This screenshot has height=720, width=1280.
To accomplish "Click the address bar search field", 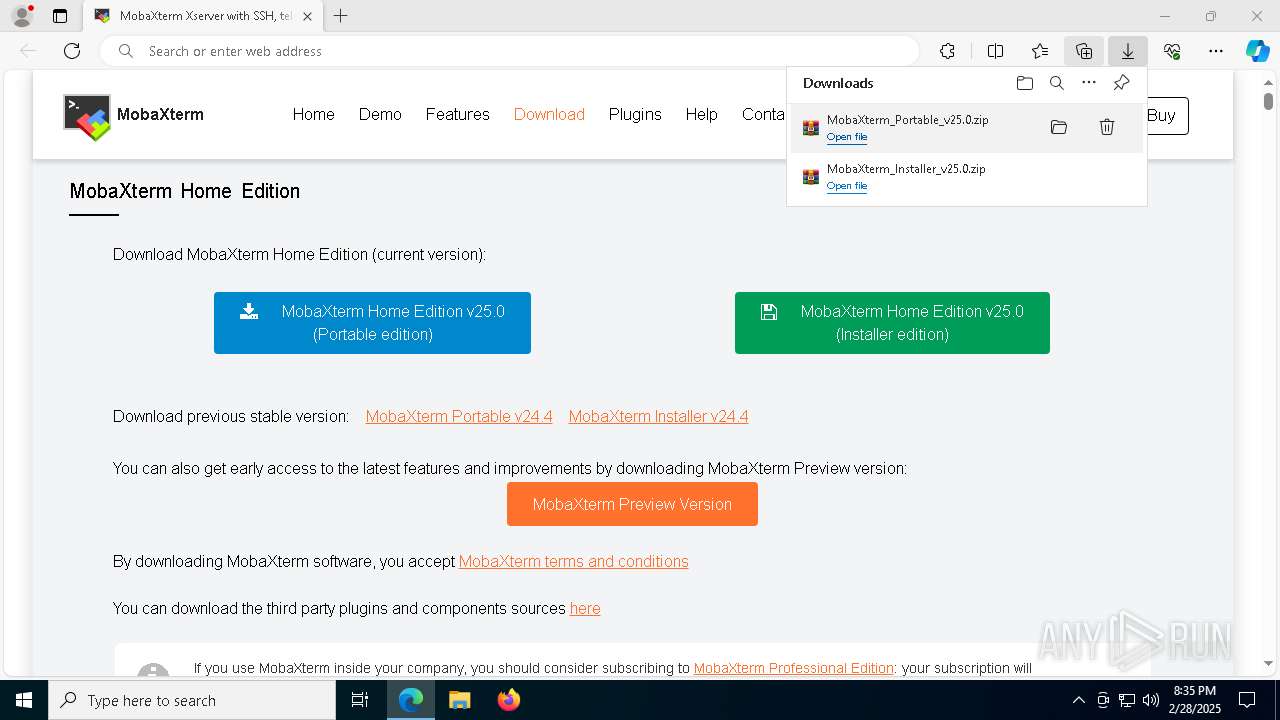I will (x=510, y=51).
